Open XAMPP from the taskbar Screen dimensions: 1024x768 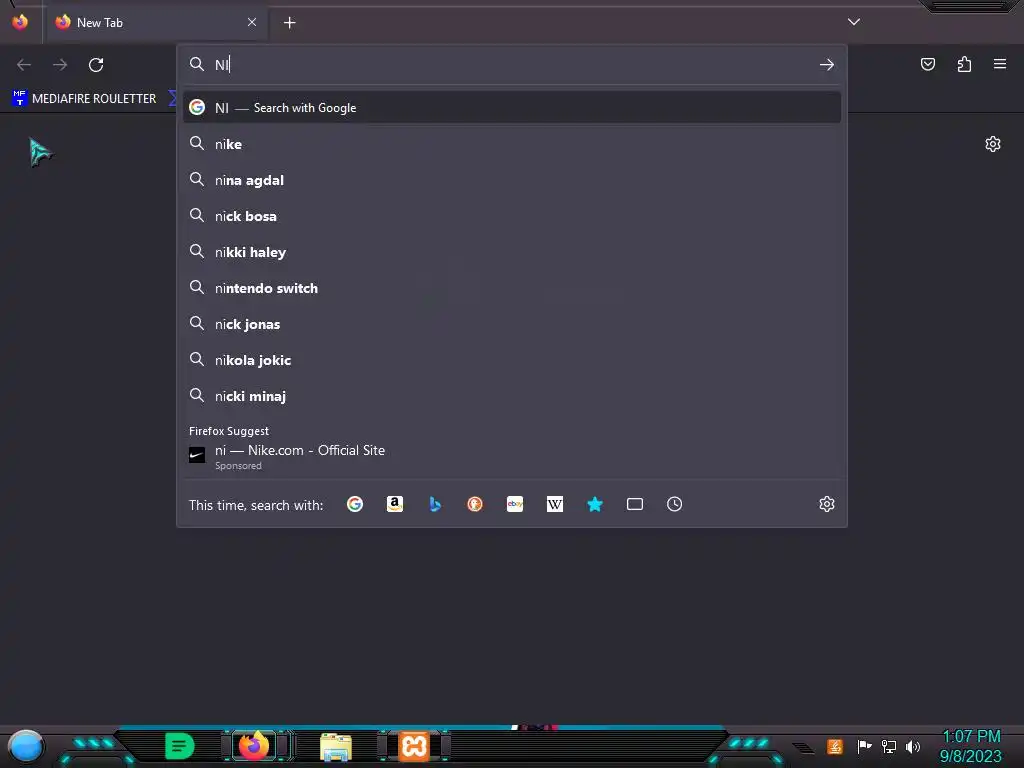(413, 746)
